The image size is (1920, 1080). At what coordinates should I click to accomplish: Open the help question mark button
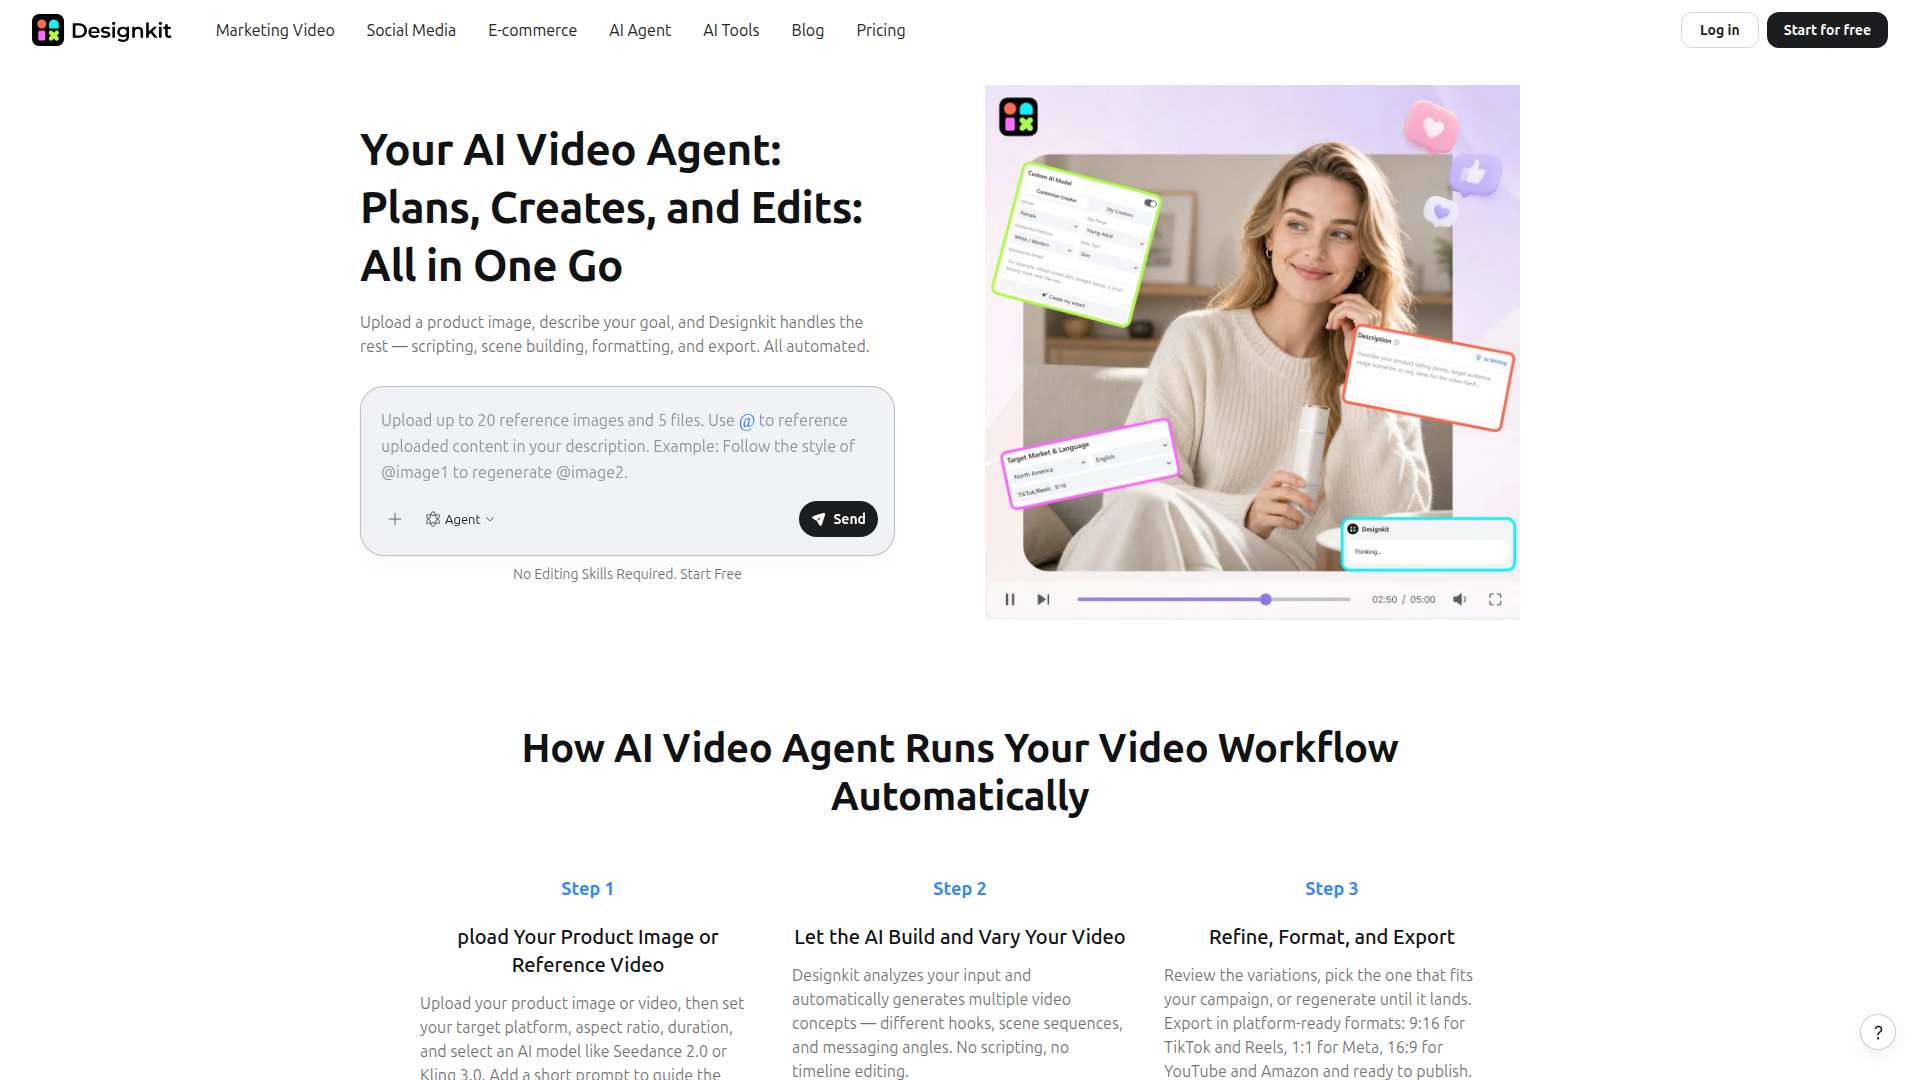[1878, 1033]
